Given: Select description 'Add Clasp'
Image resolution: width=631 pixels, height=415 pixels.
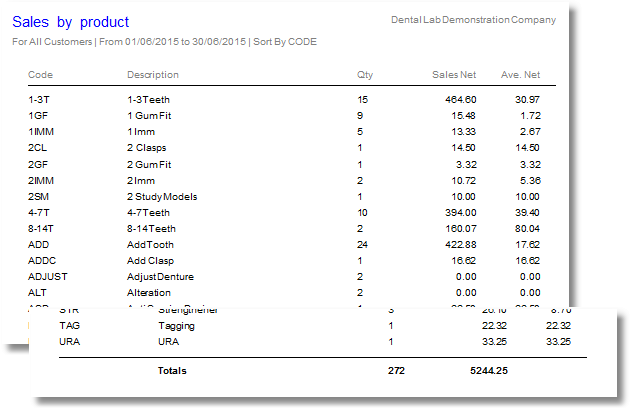Looking at the screenshot, I should tap(150, 261).
